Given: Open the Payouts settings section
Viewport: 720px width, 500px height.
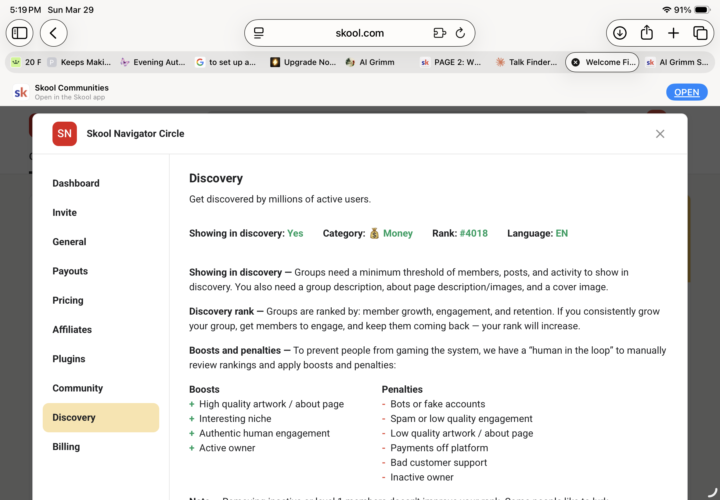Looking at the screenshot, I should (70, 271).
